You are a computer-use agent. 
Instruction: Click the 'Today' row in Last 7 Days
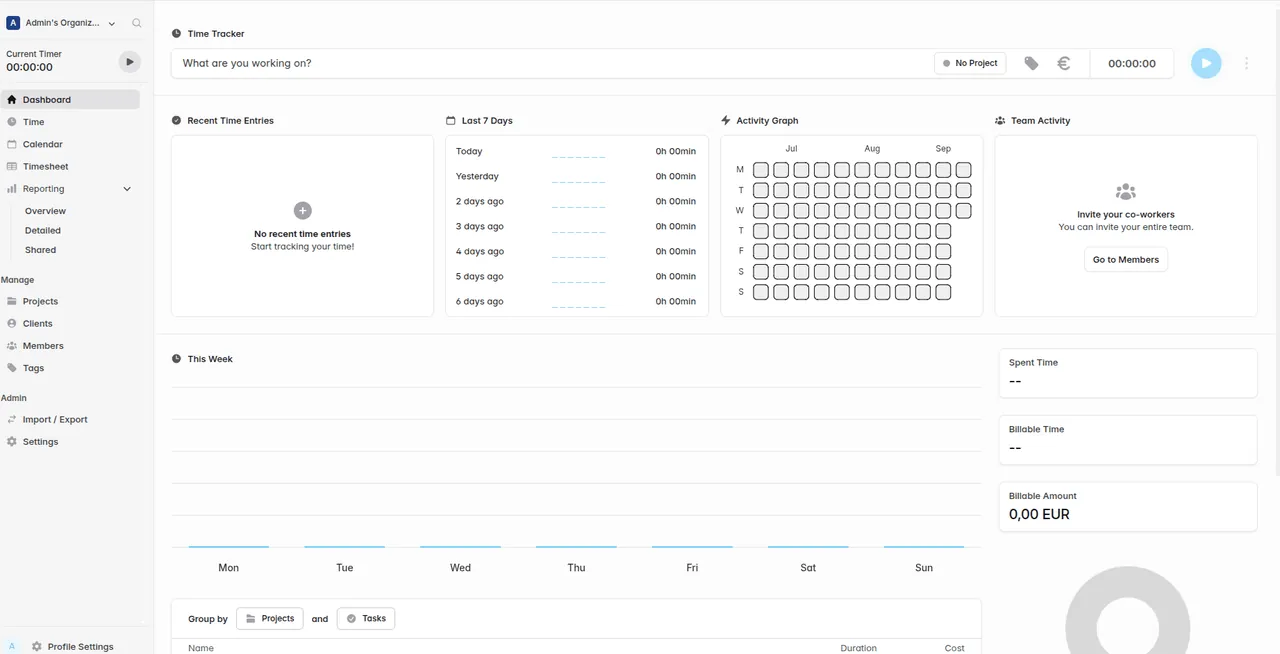click(x=576, y=151)
